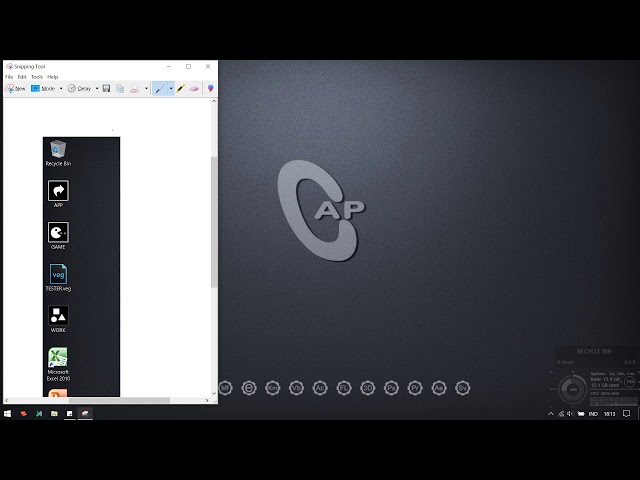Open the Edit menu
The height and width of the screenshot is (480, 640).
click(x=22, y=77)
